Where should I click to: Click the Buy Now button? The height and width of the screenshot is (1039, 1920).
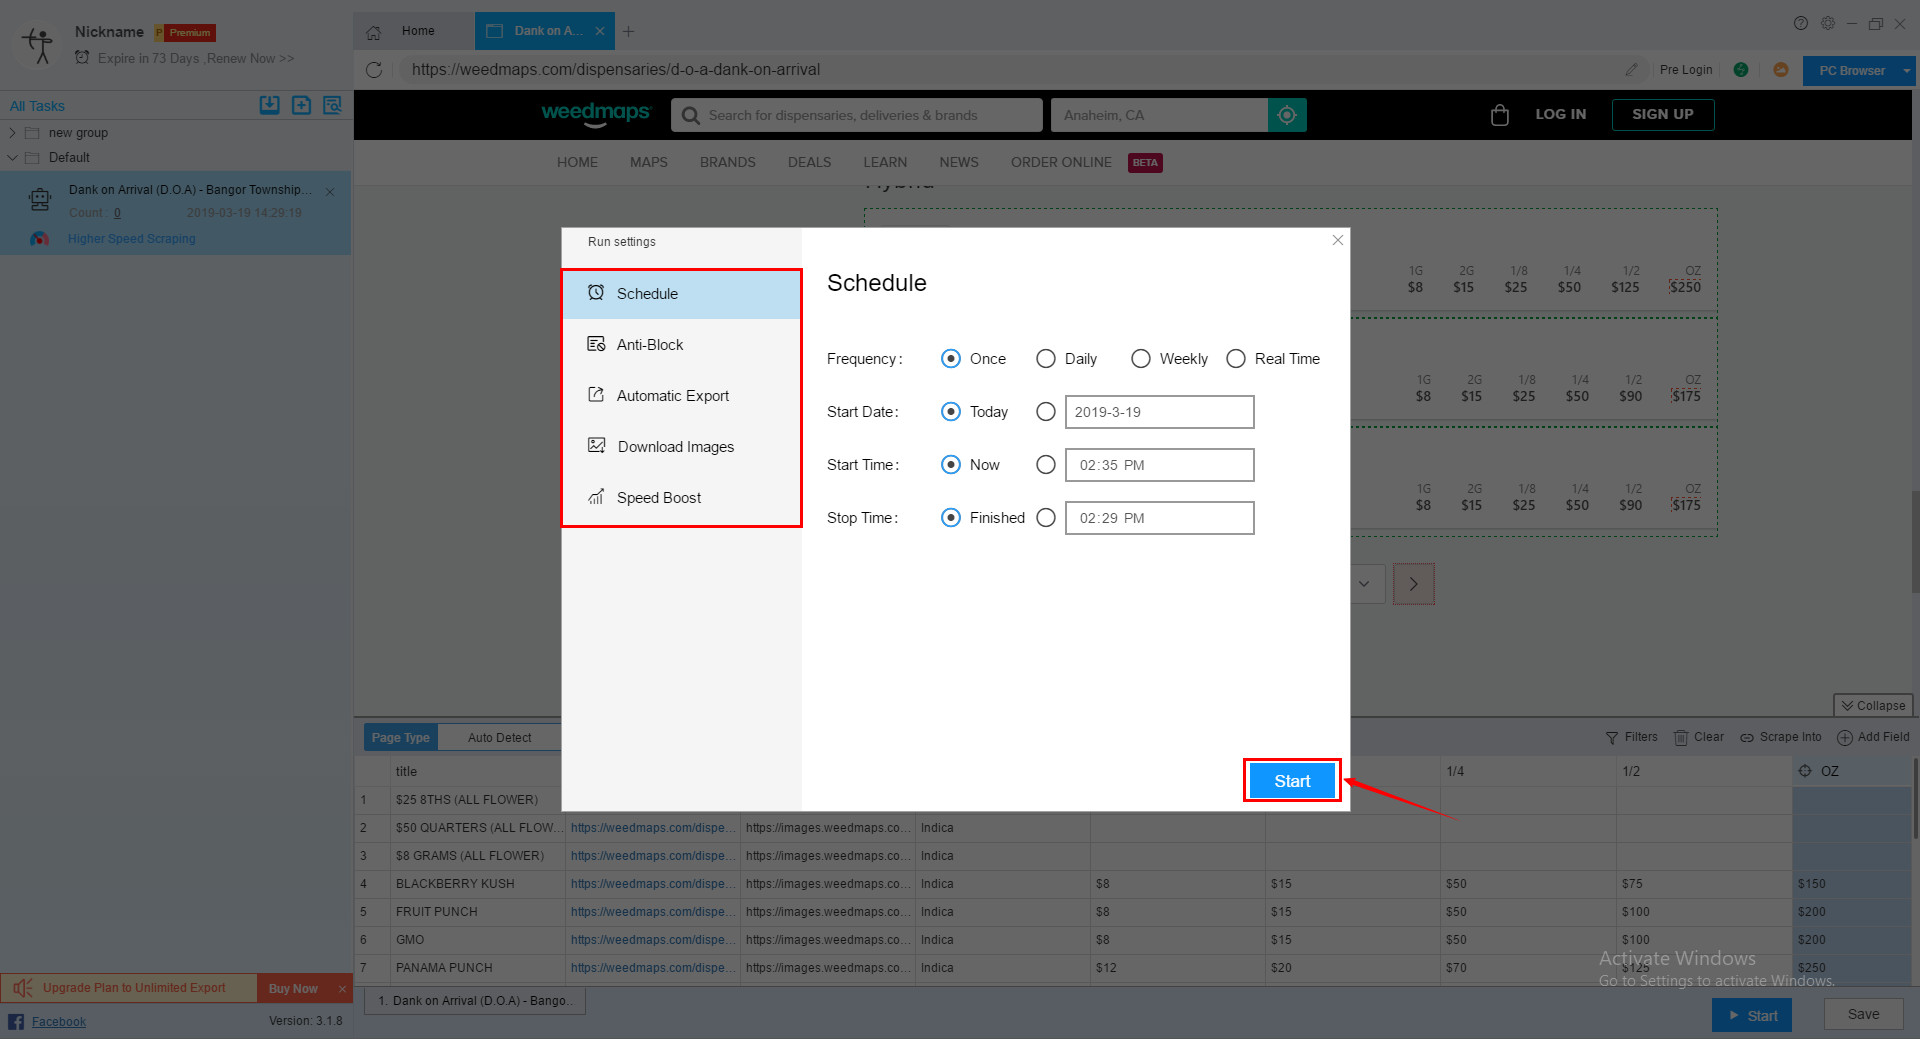[293, 988]
